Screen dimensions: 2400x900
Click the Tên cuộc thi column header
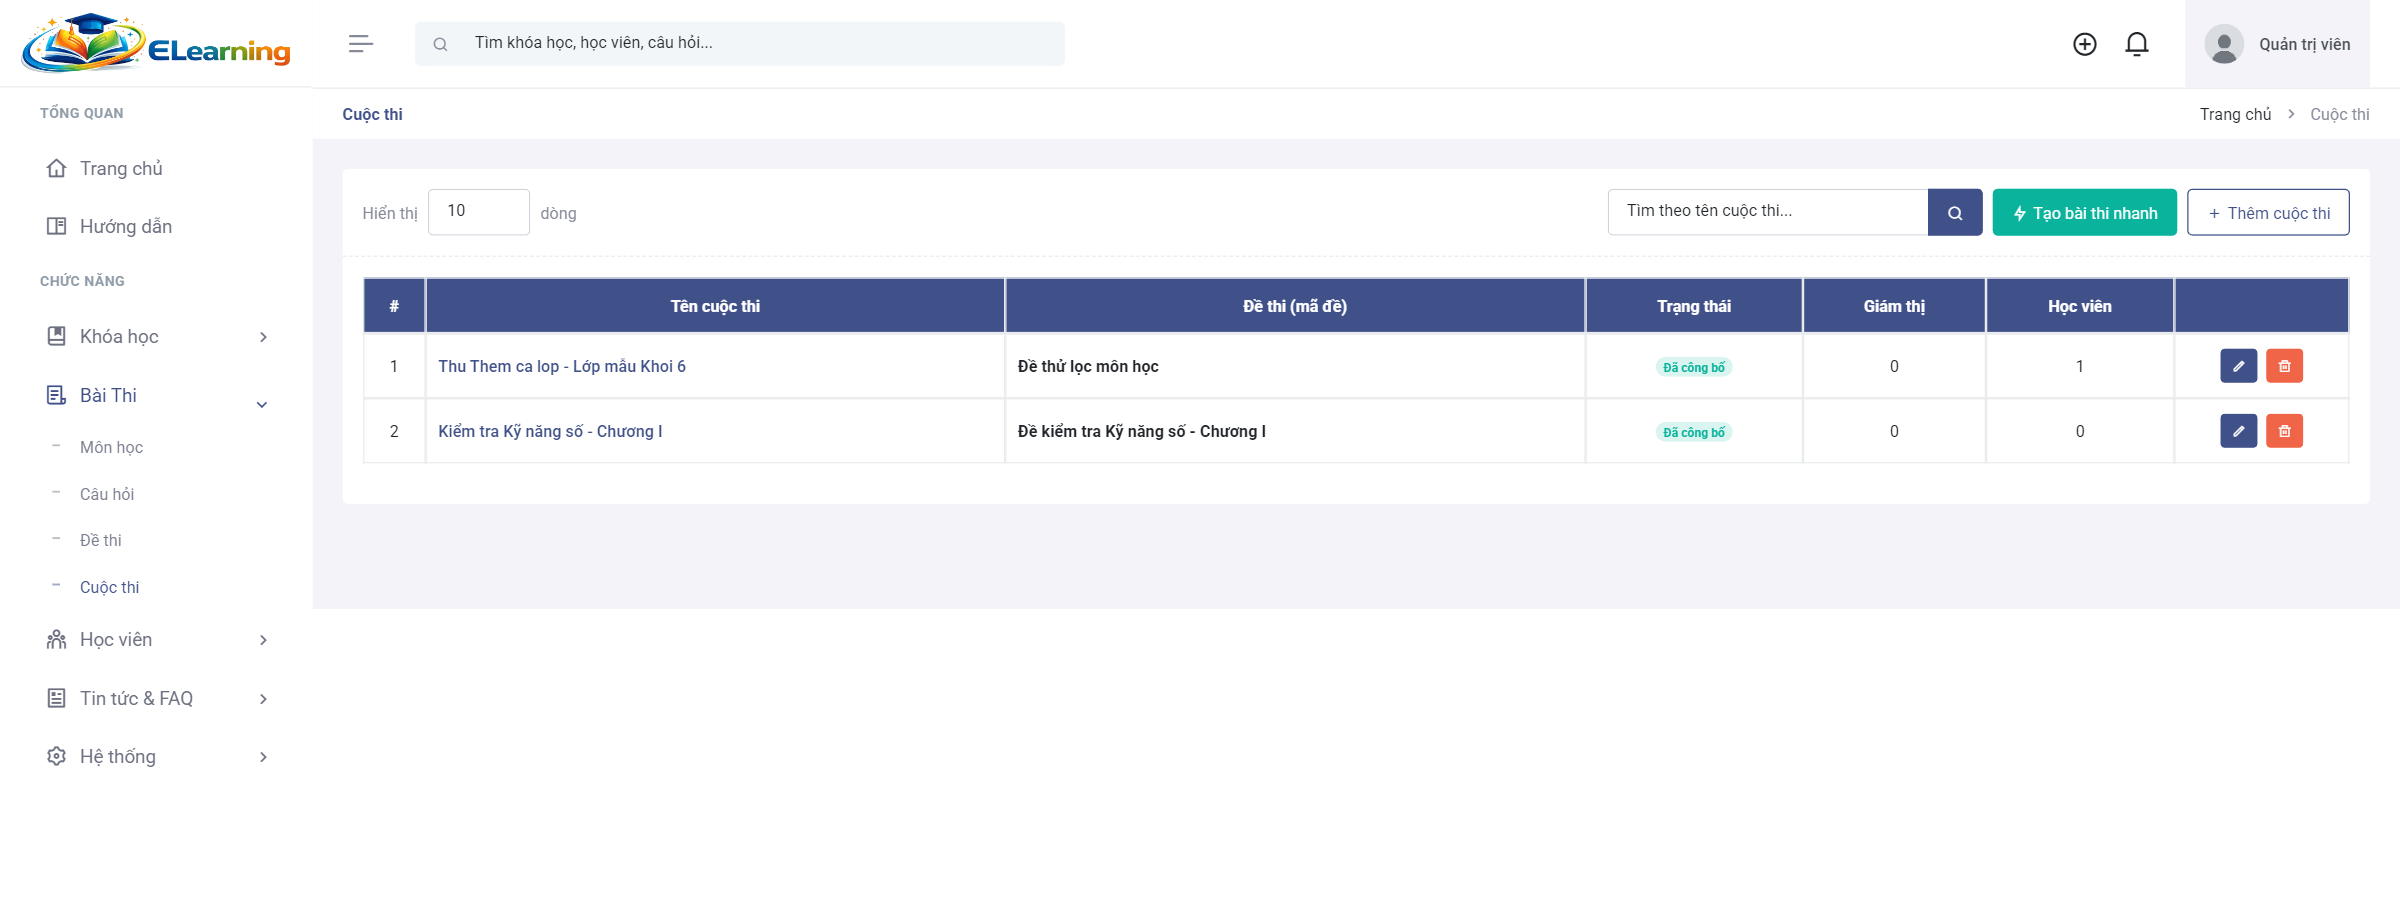pyautogui.click(x=715, y=306)
